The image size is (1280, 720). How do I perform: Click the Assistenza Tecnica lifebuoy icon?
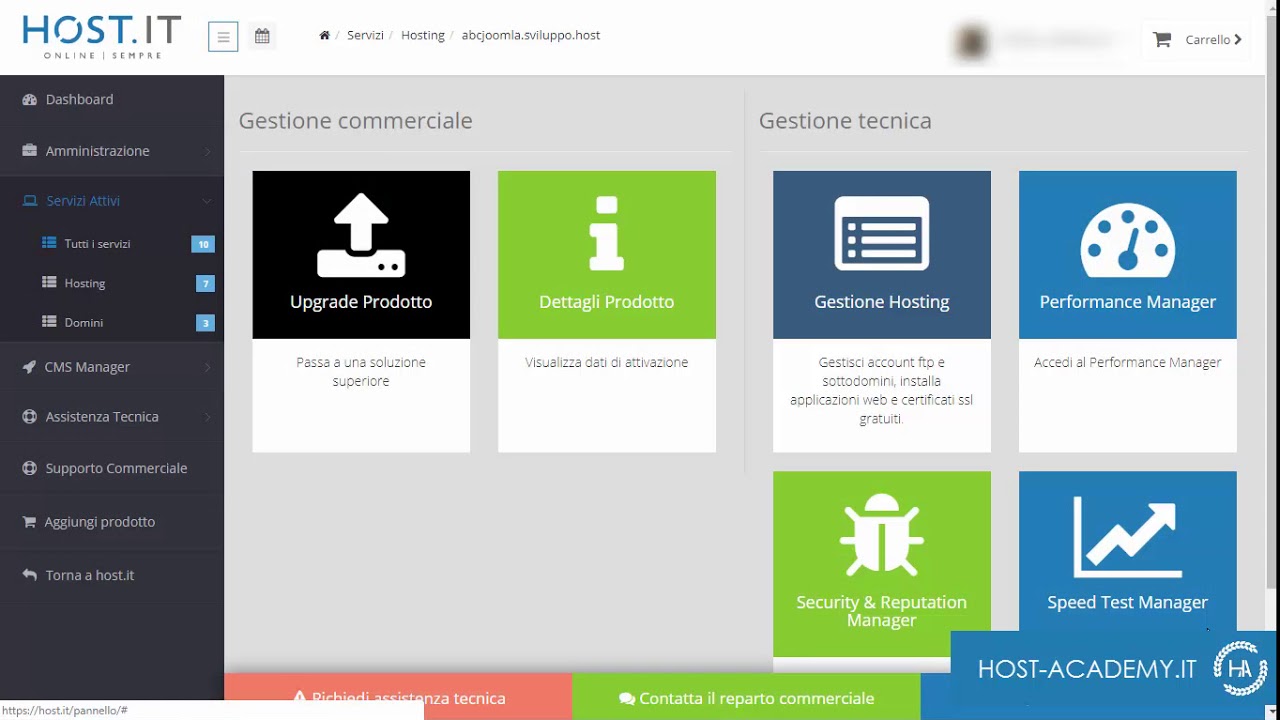(29, 417)
